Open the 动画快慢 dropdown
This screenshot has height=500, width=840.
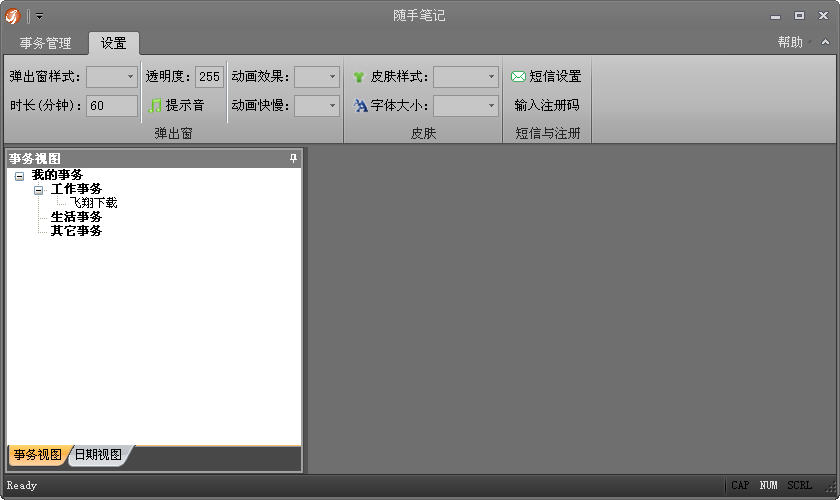[x=317, y=106]
